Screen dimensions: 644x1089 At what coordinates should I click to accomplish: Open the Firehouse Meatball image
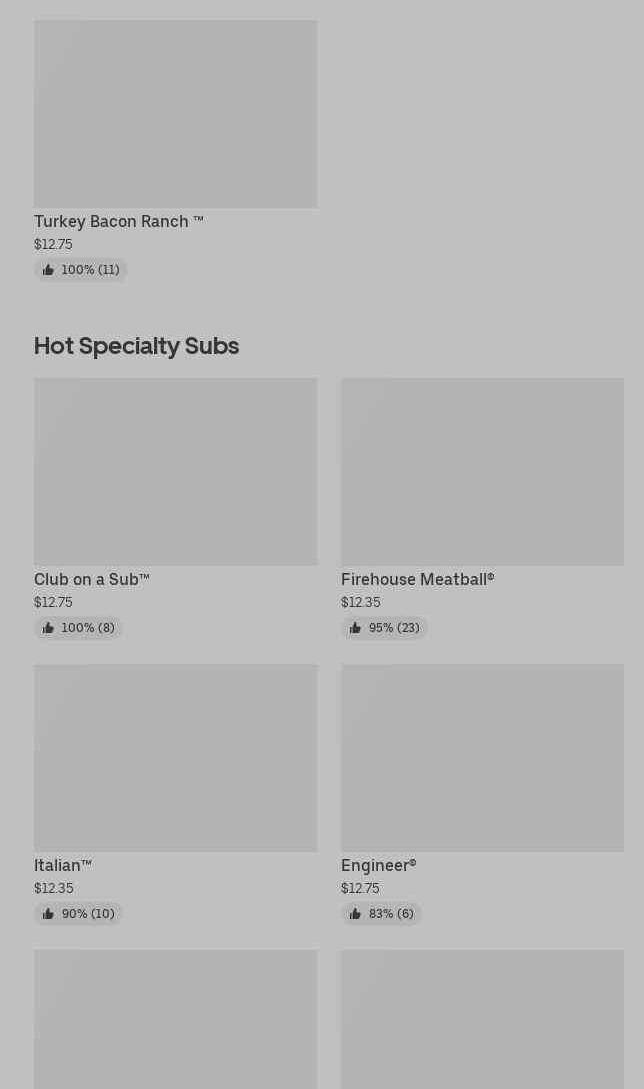pyautogui.click(x=482, y=471)
